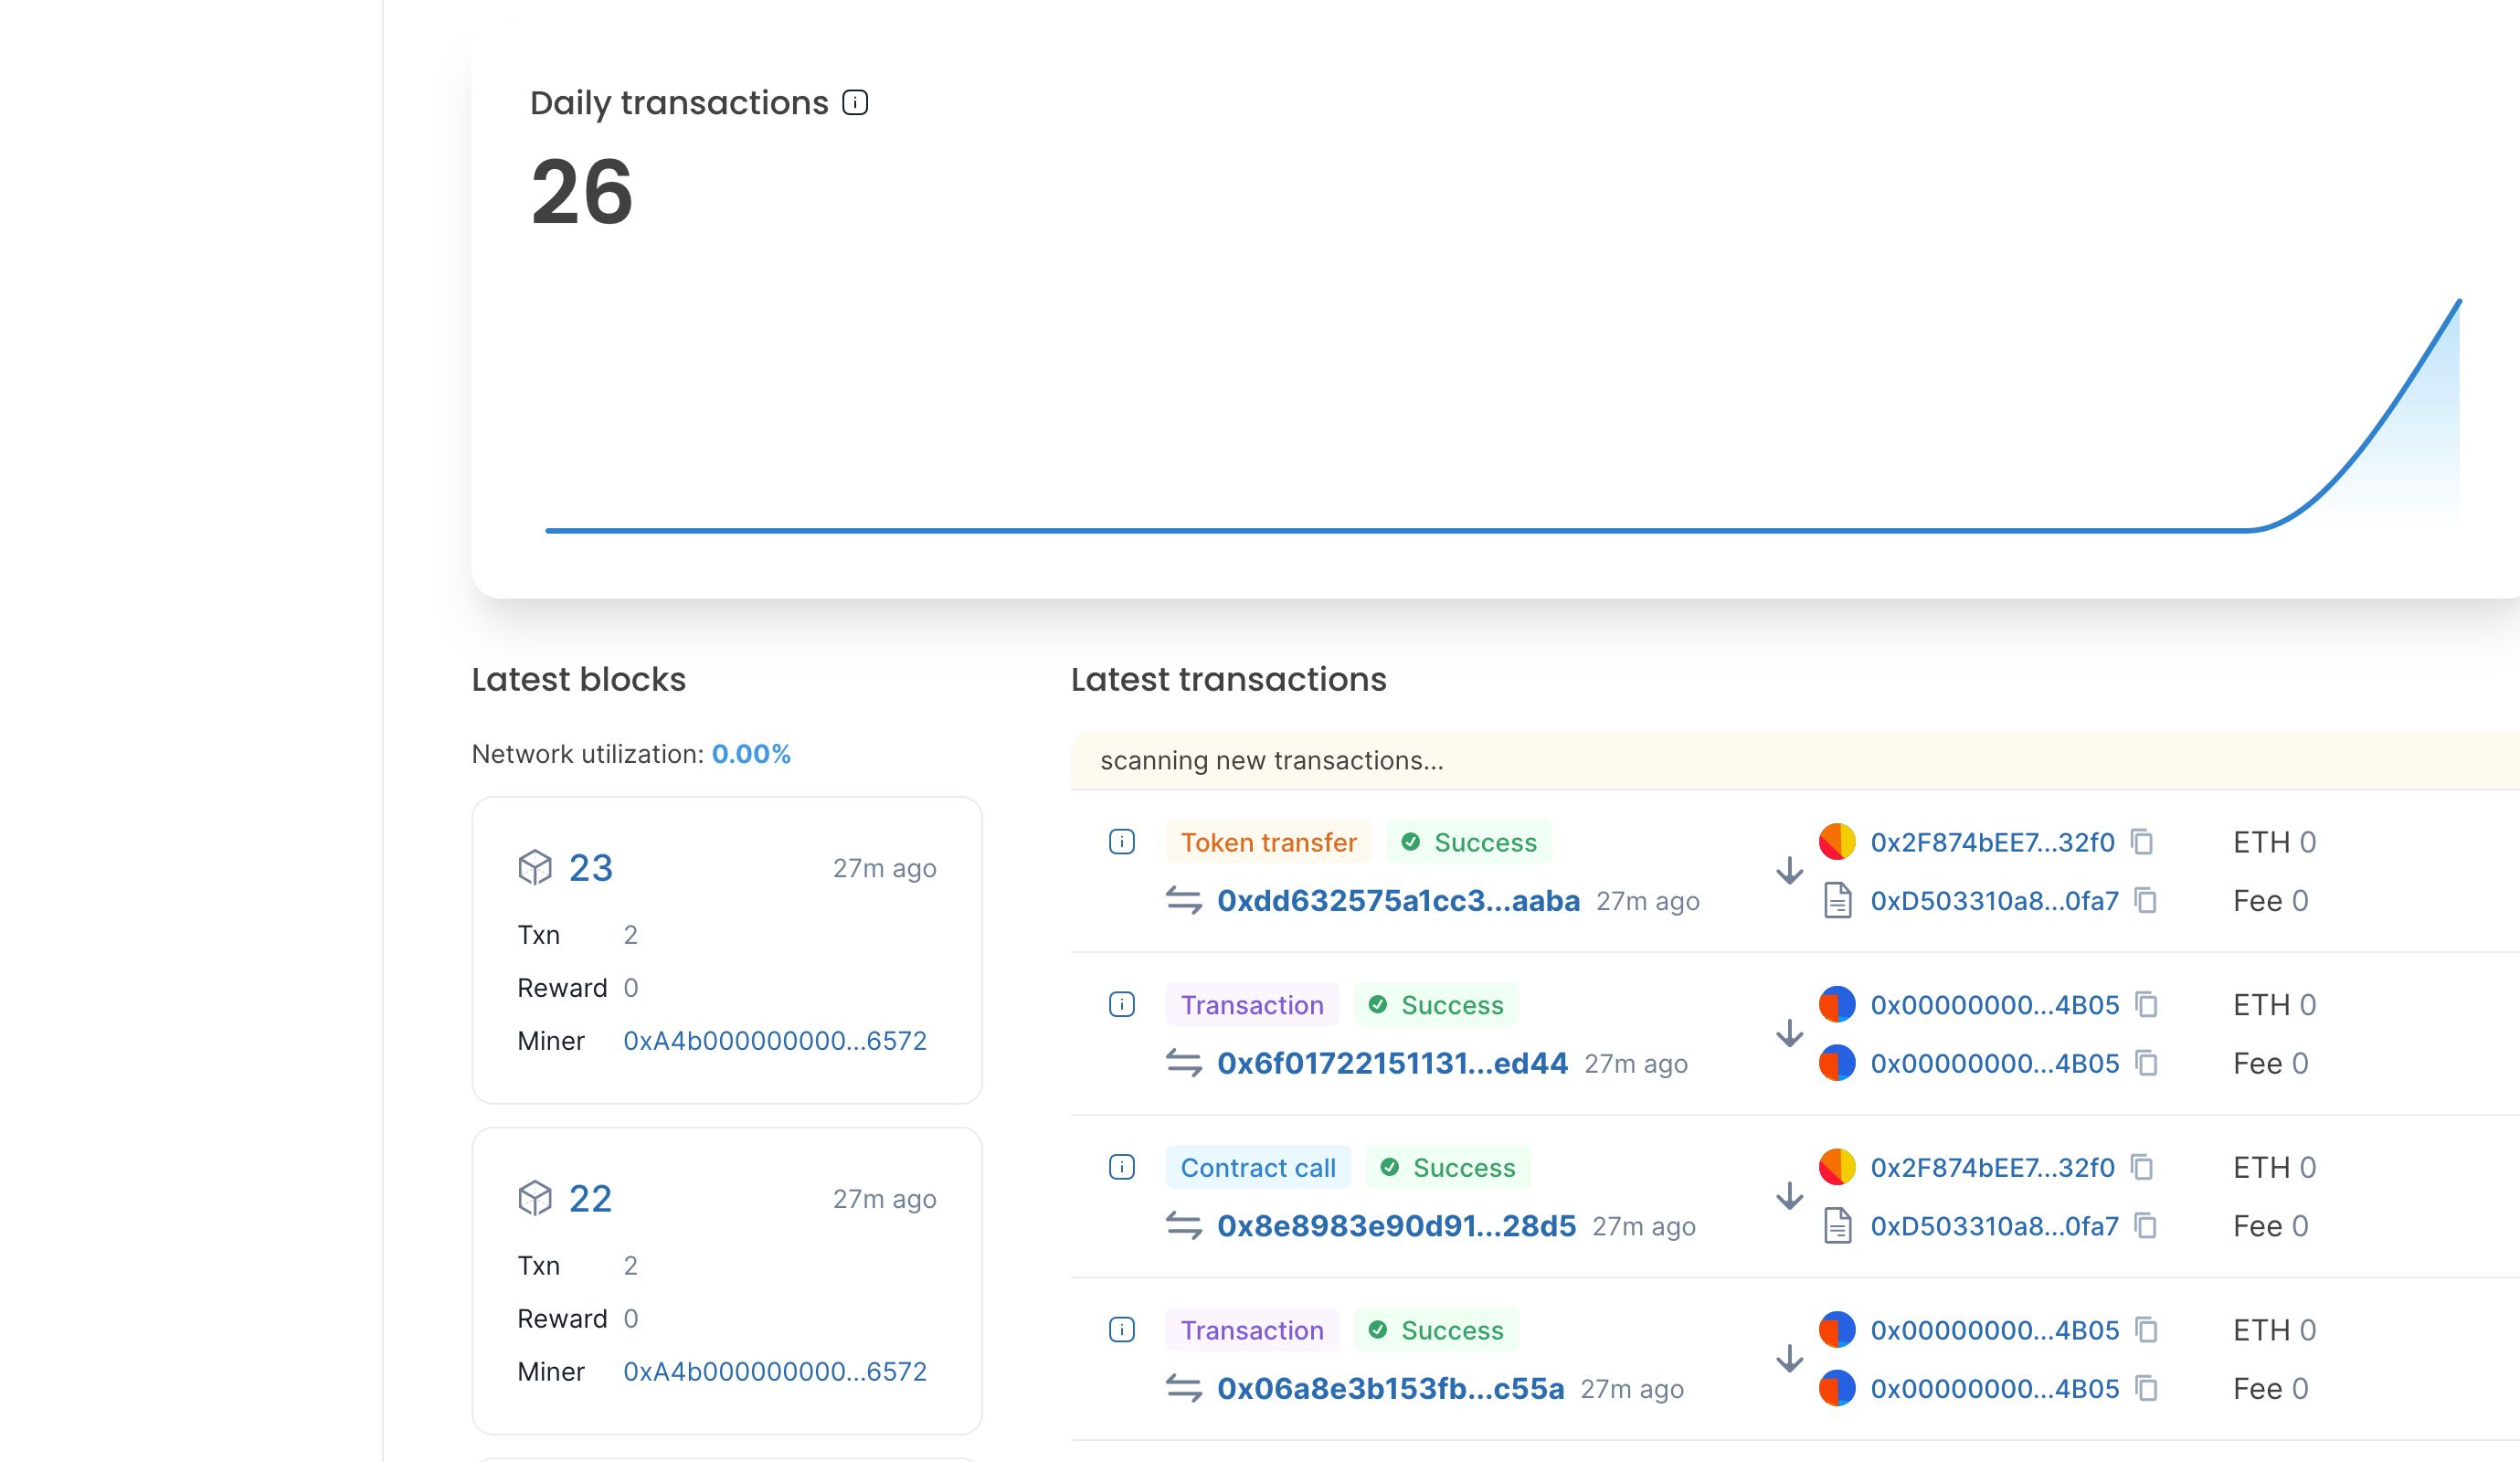The image size is (2520, 1462).
Task: Click the swap arrows icon beside 0xdd632575a1cc3...aaba
Action: click(1184, 901)
